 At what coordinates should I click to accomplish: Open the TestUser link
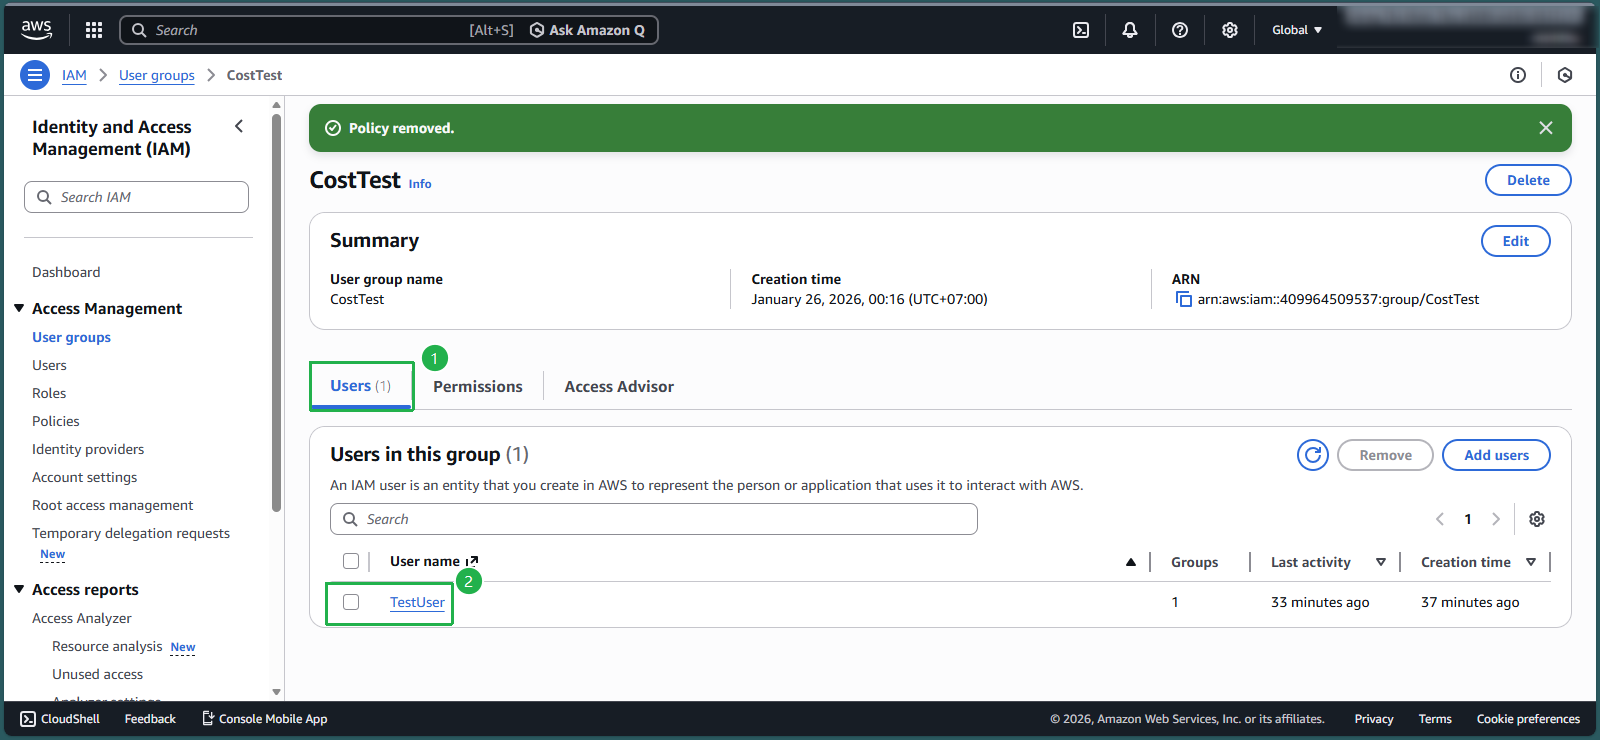coord(417,602)
